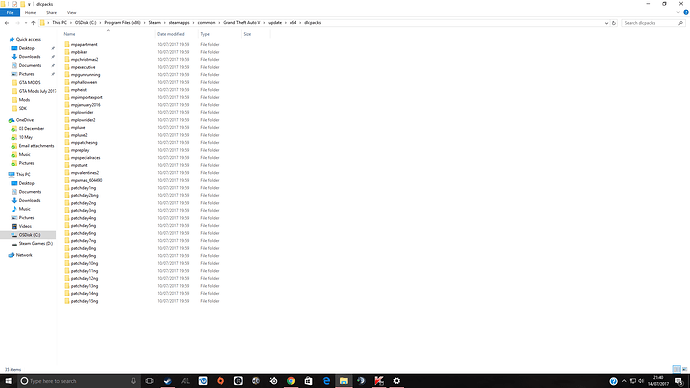Go up one folder level
690x388 pixels.
33,23
